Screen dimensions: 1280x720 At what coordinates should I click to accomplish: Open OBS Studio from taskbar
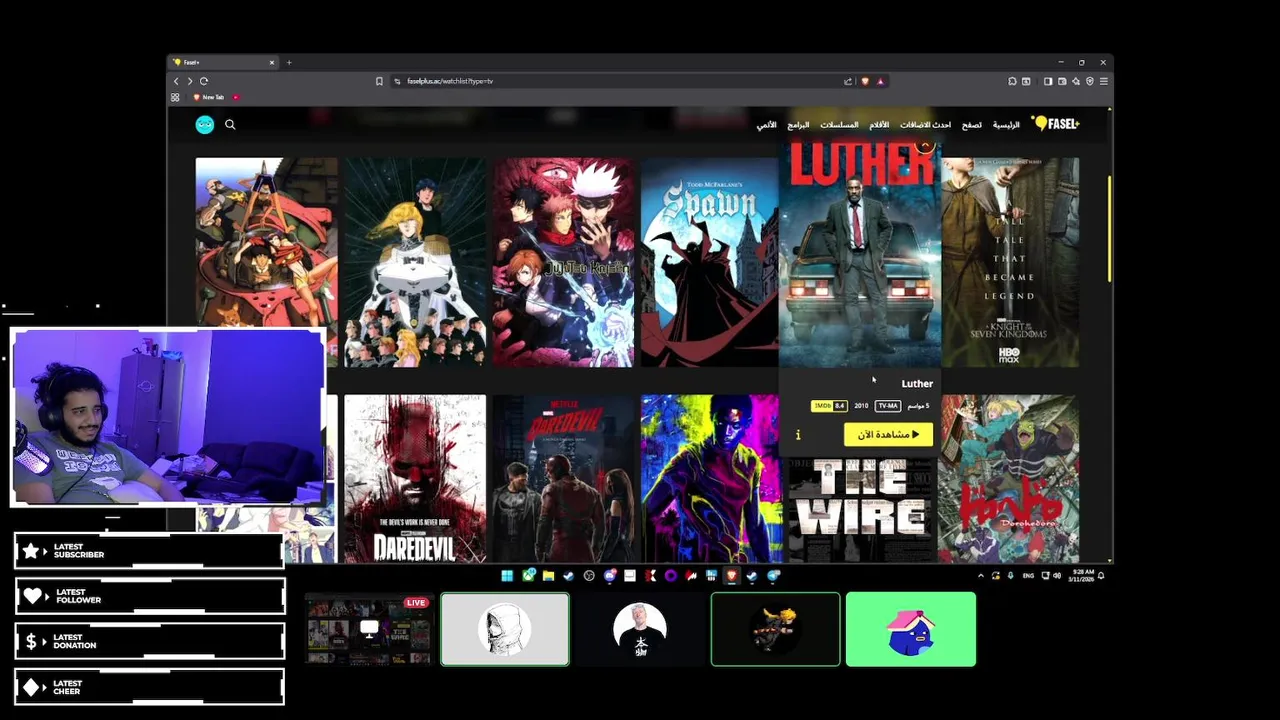(x=589, y=576)
